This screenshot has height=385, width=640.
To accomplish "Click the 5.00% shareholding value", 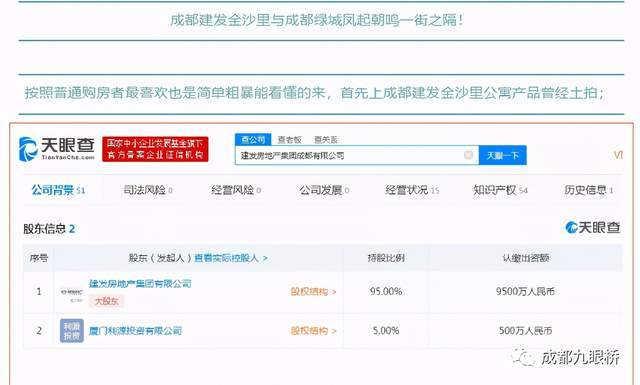I will tap(386, 330).
